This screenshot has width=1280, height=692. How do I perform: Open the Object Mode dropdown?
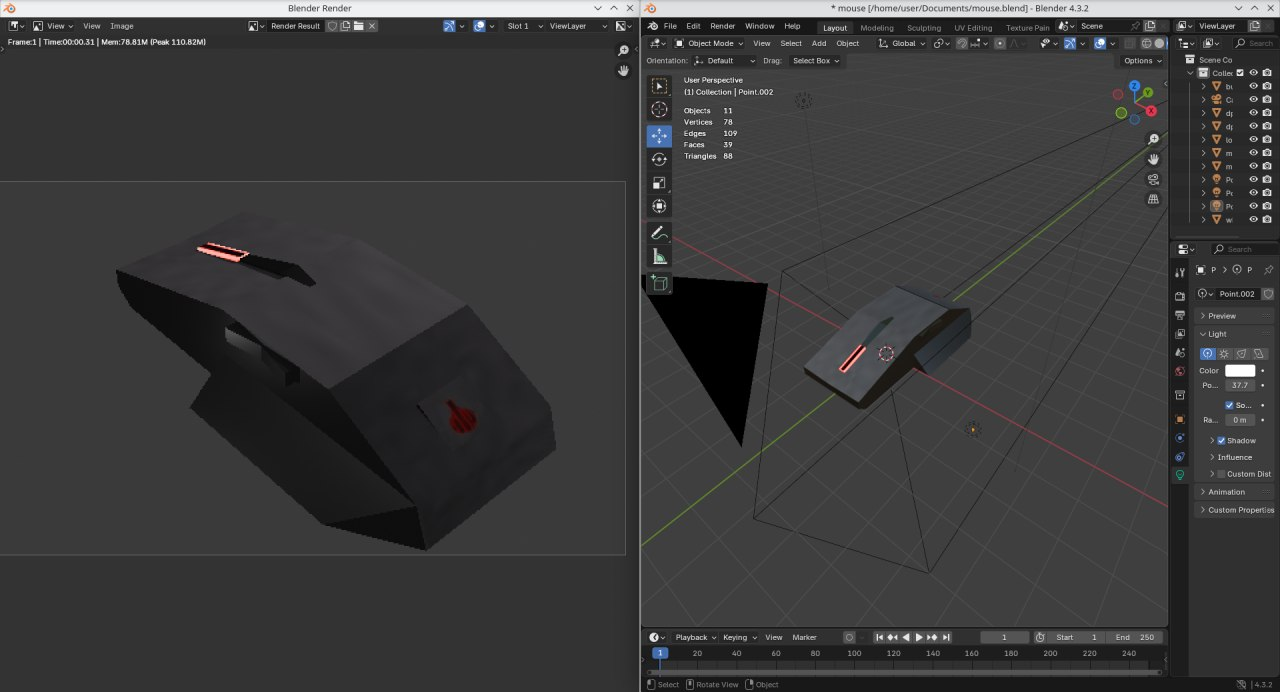(709, 43)
